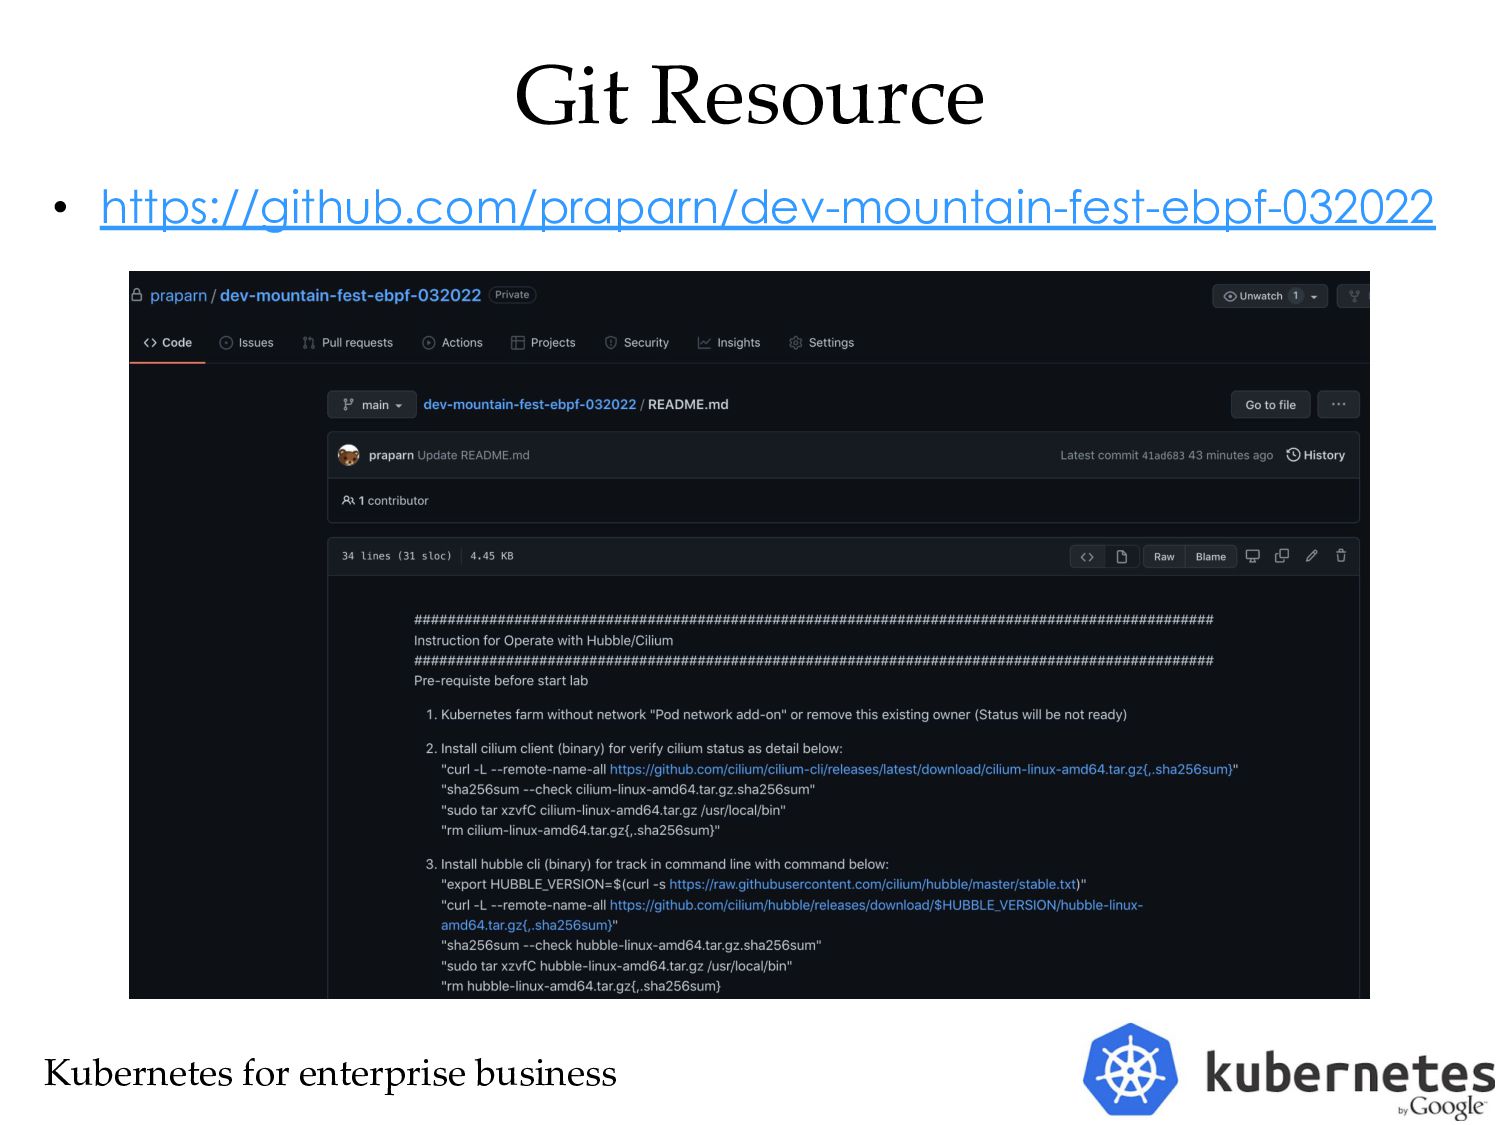Click the 4.45 KB file size

(491, 556)
